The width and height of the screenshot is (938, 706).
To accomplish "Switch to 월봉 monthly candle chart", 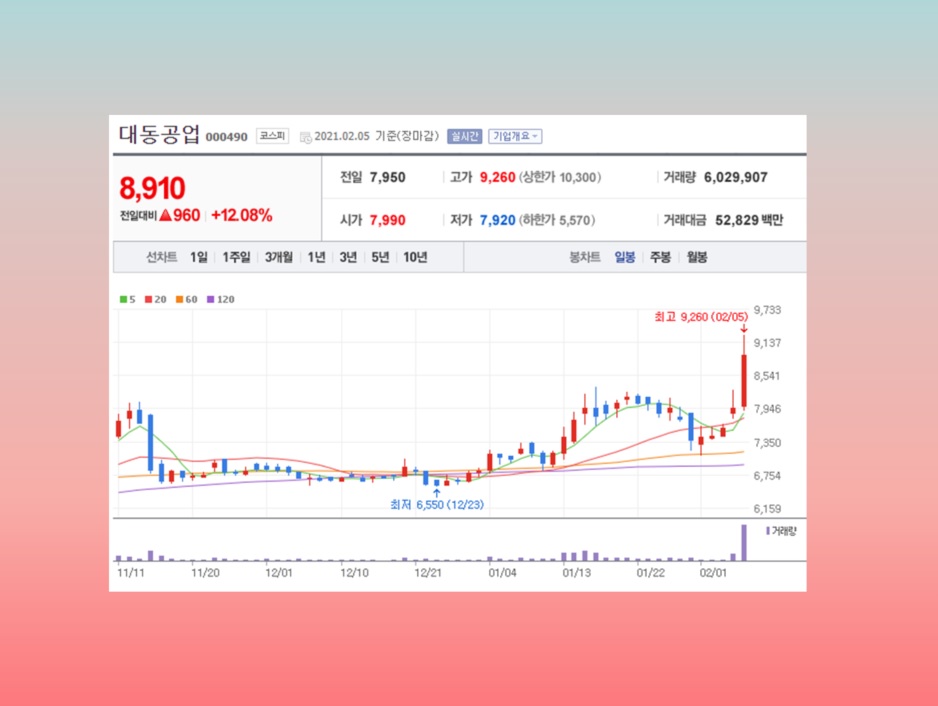I will point(697,257).
